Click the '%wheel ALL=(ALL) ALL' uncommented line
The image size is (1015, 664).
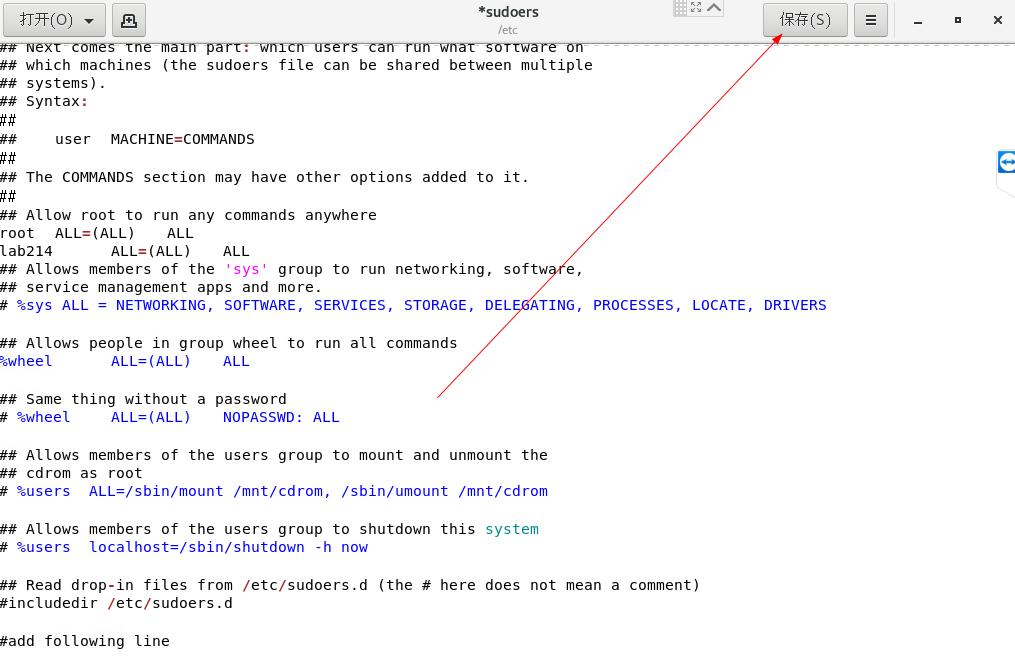point(124,361)
